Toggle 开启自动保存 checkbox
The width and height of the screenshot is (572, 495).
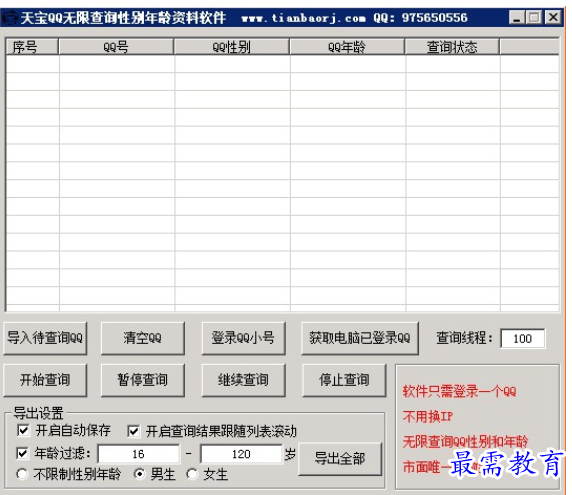pos(23,430)
